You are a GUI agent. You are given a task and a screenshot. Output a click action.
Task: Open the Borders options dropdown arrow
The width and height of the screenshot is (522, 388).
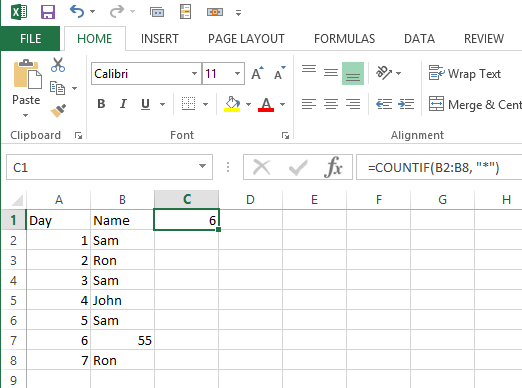click(206, 105)
